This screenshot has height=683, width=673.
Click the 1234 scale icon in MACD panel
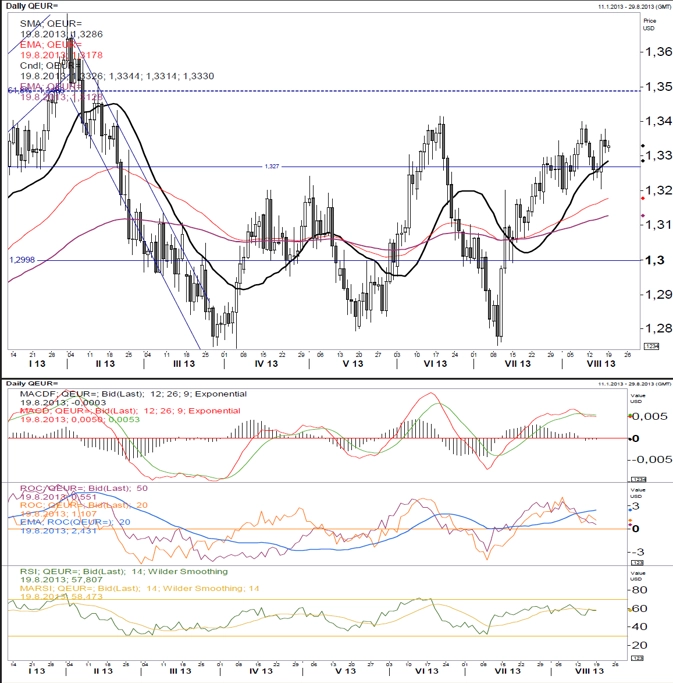(638, 479)
